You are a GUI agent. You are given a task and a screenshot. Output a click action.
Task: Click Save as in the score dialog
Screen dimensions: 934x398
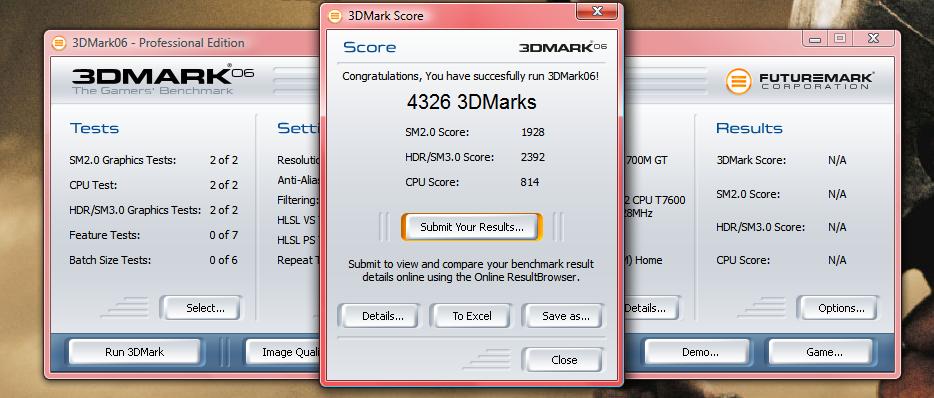[x=563, y=316]
